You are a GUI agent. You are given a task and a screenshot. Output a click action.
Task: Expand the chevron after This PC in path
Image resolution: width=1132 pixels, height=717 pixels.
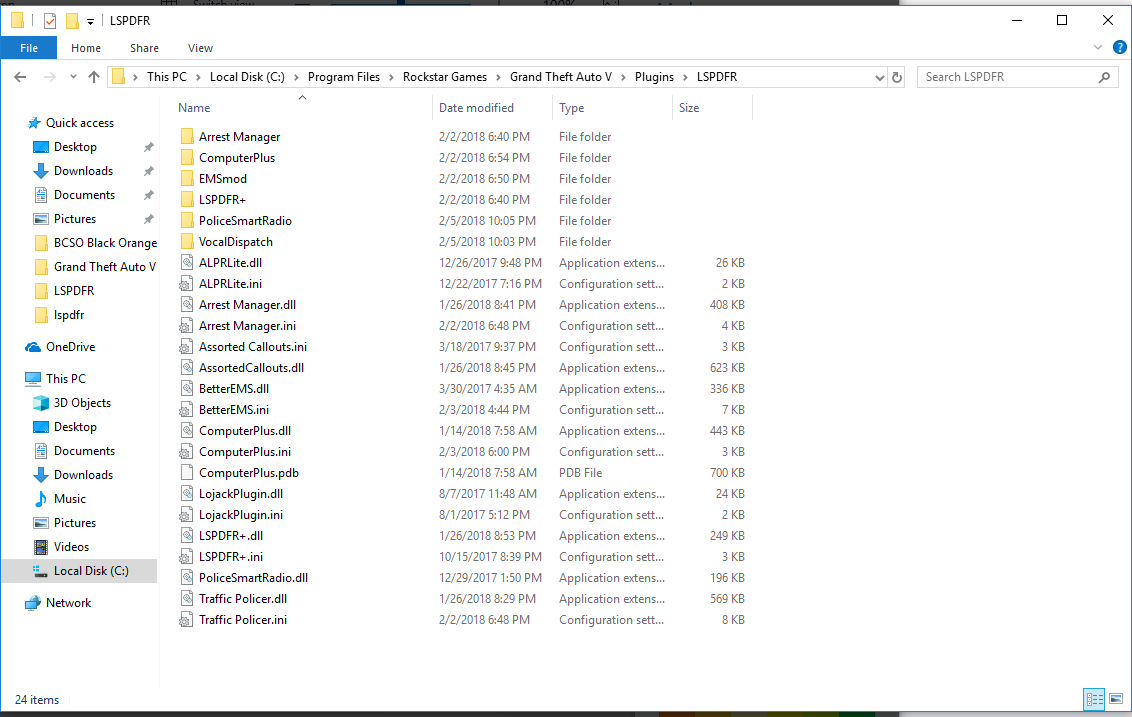tap(198, 77)
